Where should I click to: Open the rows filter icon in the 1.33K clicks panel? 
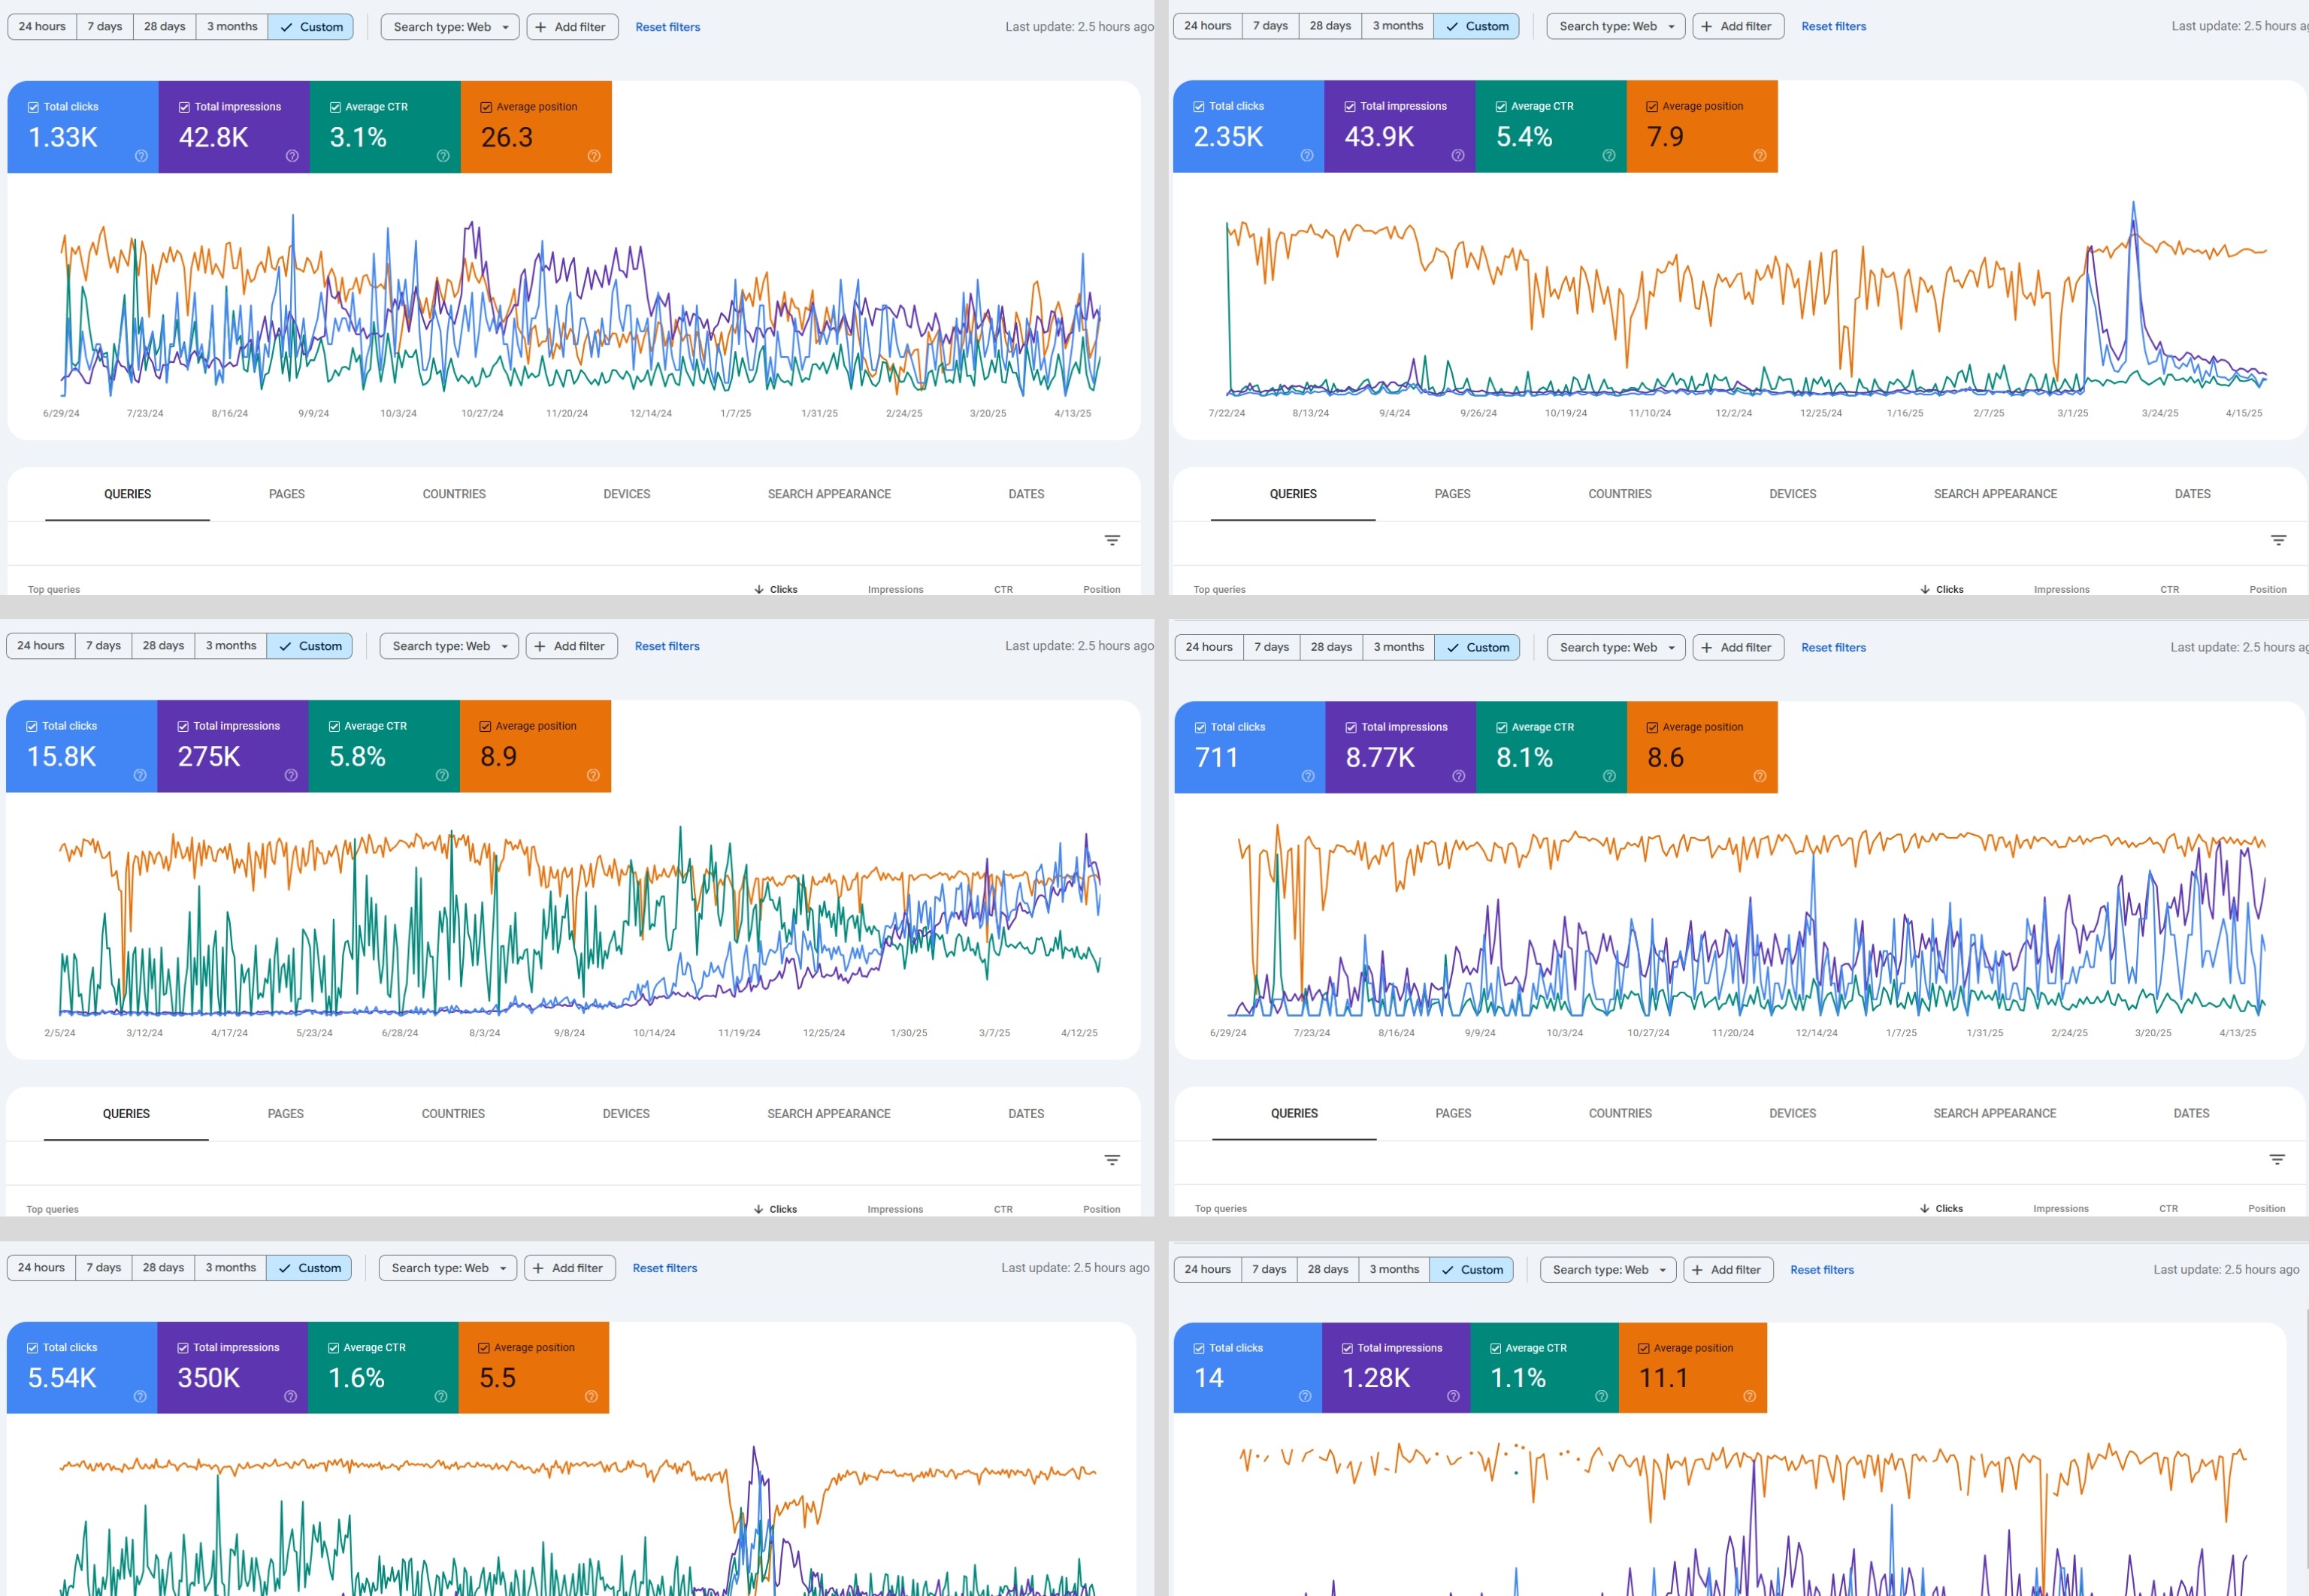click(1112, 540)
